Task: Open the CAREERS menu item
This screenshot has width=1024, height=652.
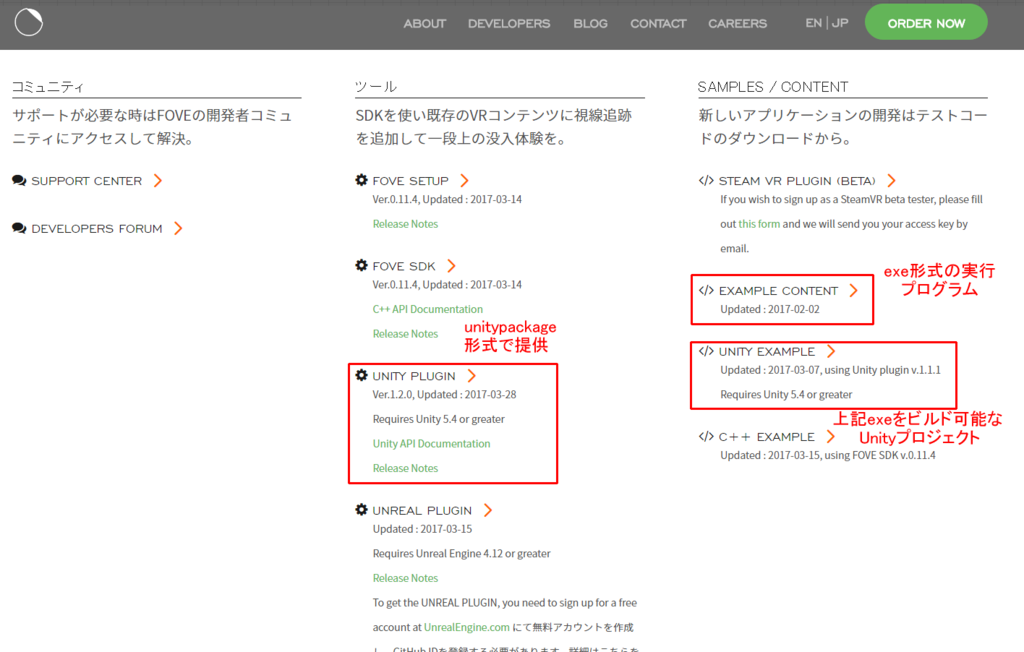Action: coord(737,24)
